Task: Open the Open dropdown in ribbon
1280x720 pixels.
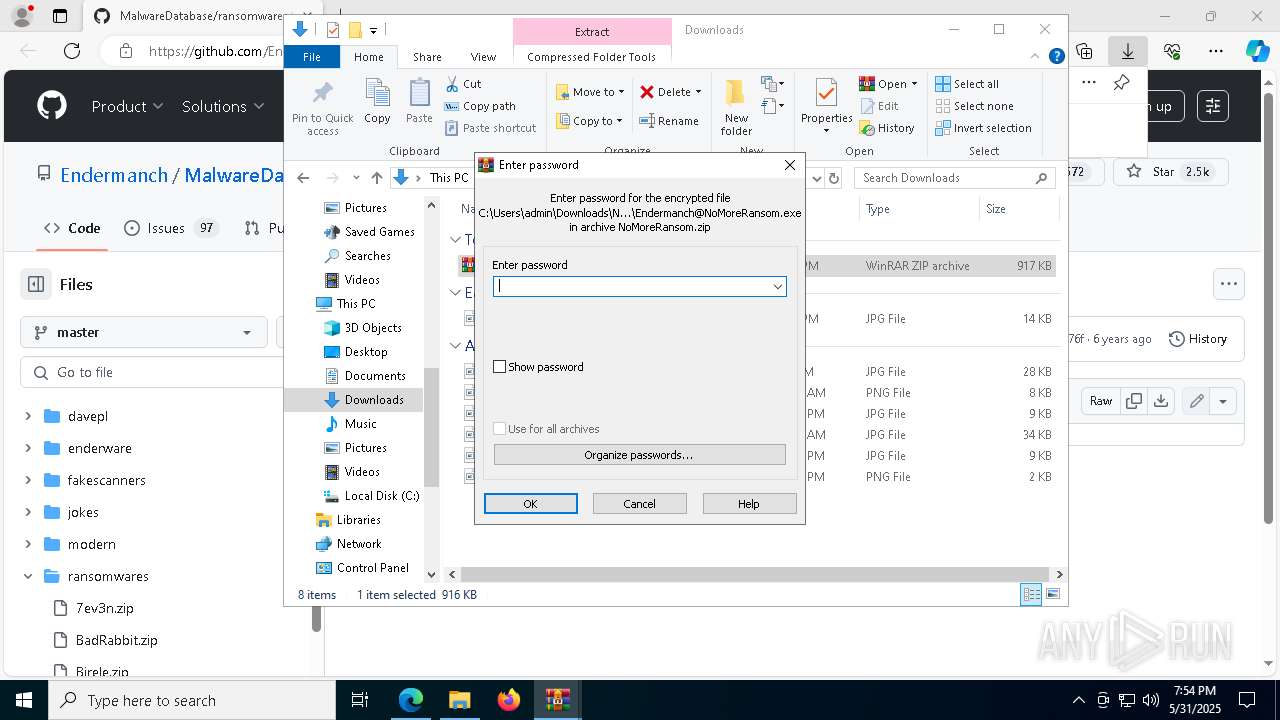Action: [x=888, y=84]
